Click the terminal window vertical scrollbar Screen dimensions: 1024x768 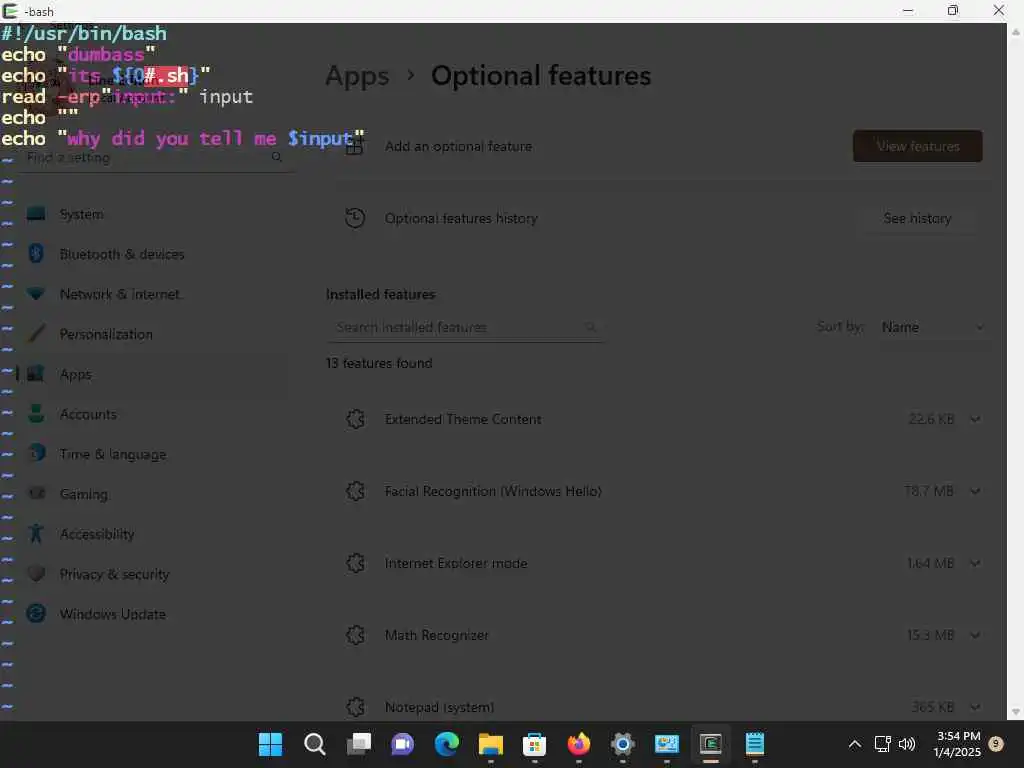coord(1016,372)
